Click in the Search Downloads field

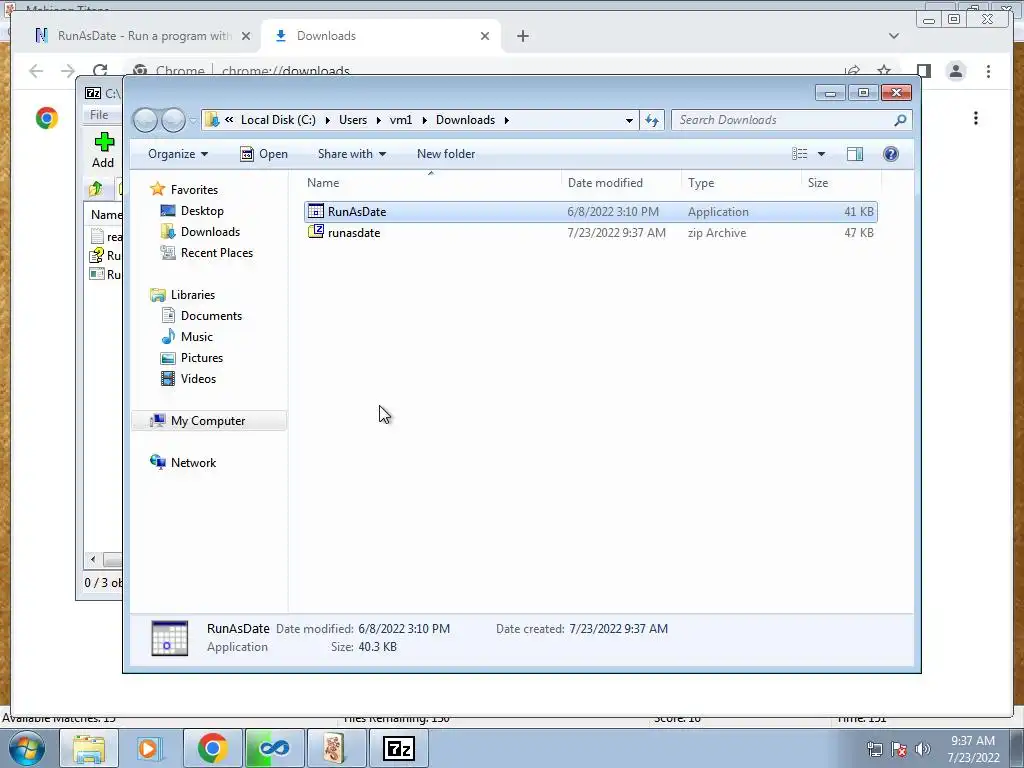[x=784, y=120]
